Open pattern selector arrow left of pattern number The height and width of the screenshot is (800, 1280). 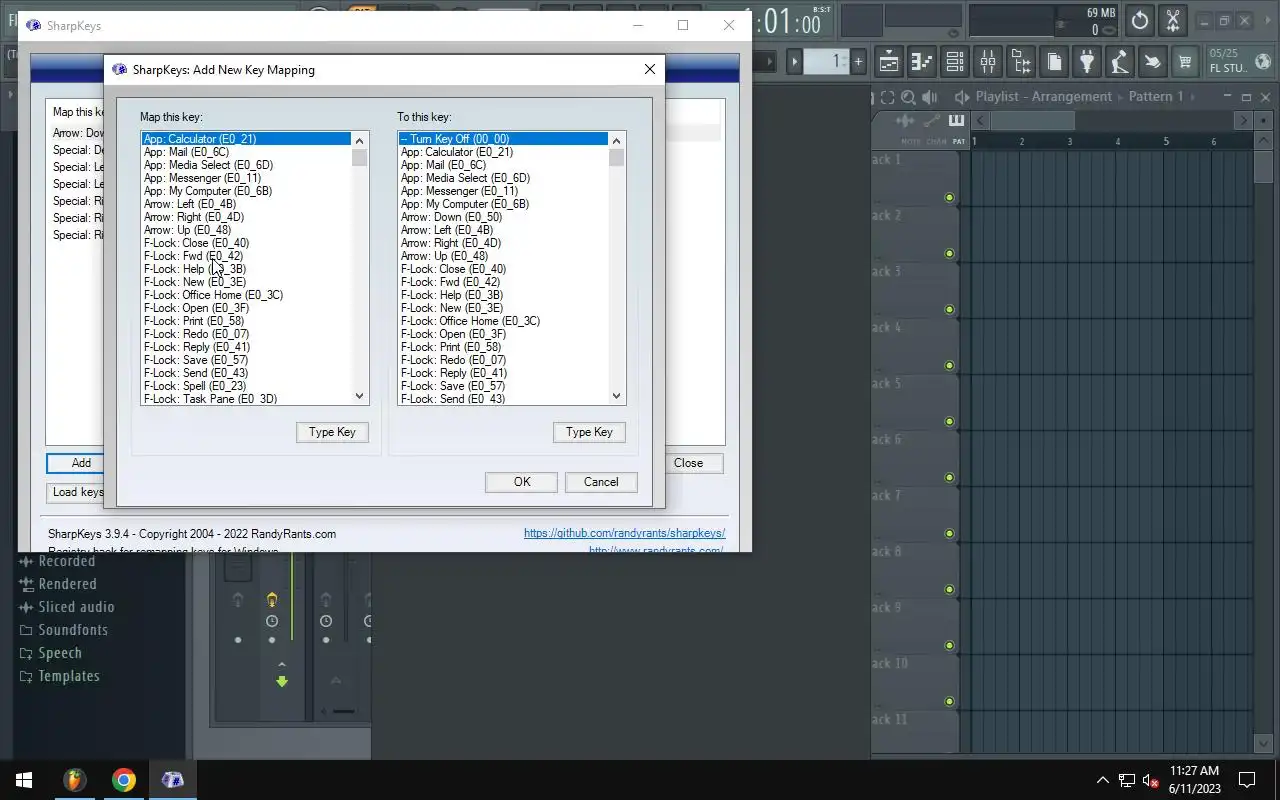coord(796,62)
